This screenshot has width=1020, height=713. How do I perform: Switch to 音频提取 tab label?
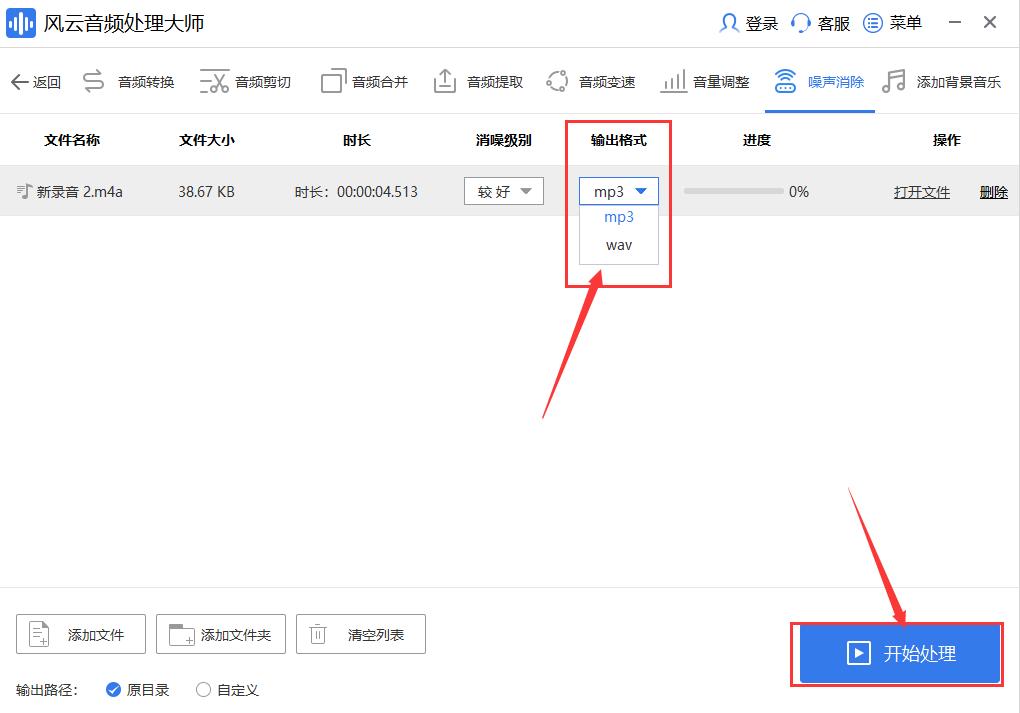[495, 82]
